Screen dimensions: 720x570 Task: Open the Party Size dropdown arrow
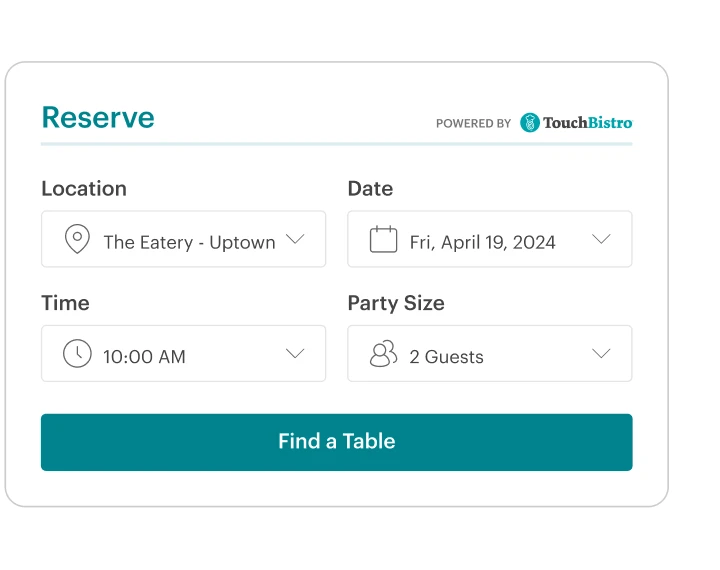tap(601, 353)
